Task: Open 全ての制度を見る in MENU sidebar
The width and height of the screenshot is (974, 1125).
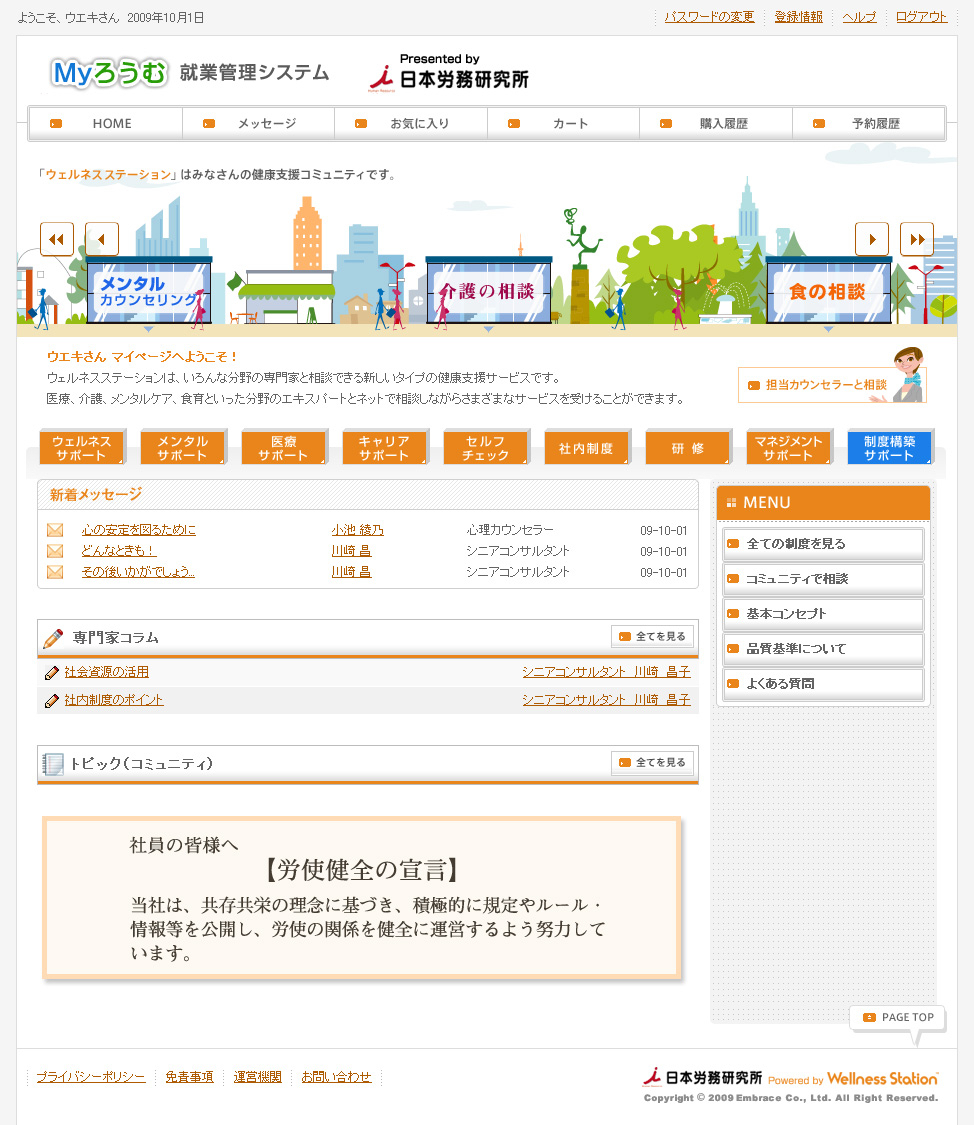Action: tap(823, 544)
